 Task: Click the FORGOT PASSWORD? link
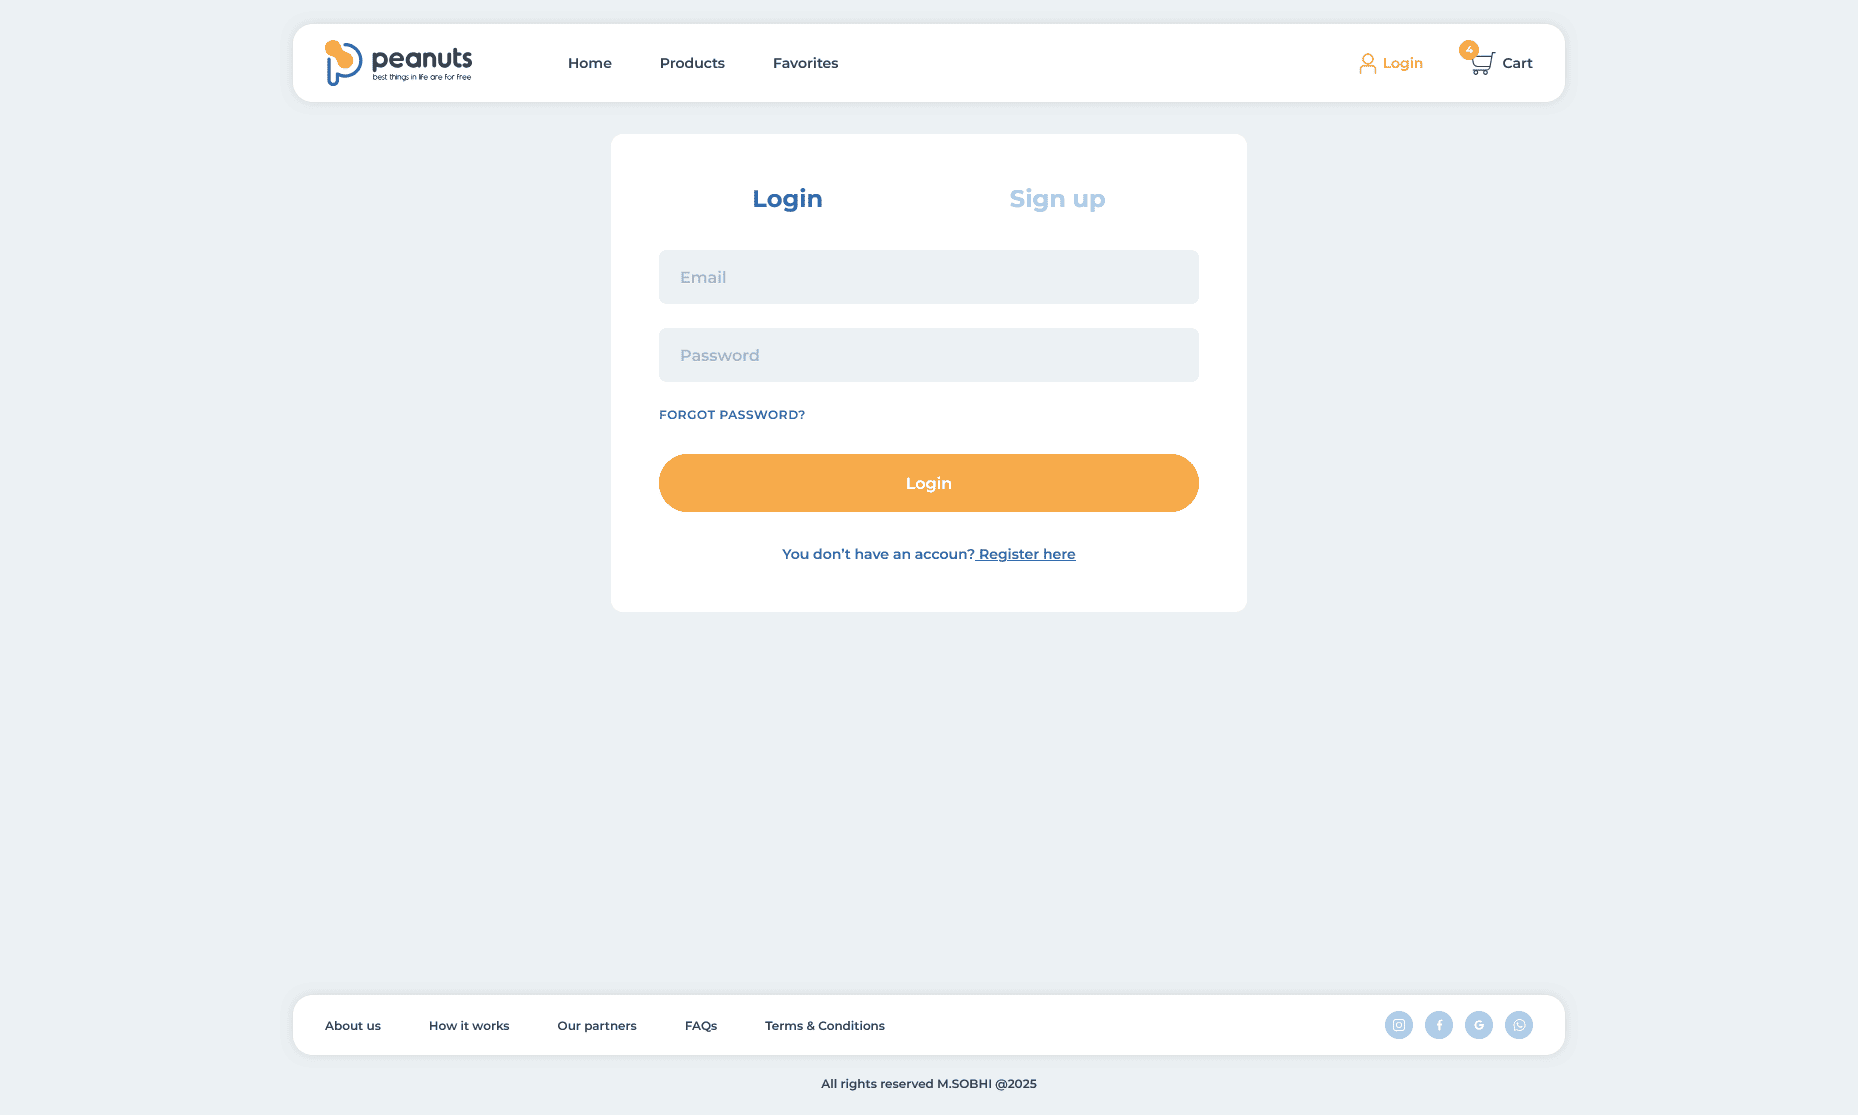[732, 415]
